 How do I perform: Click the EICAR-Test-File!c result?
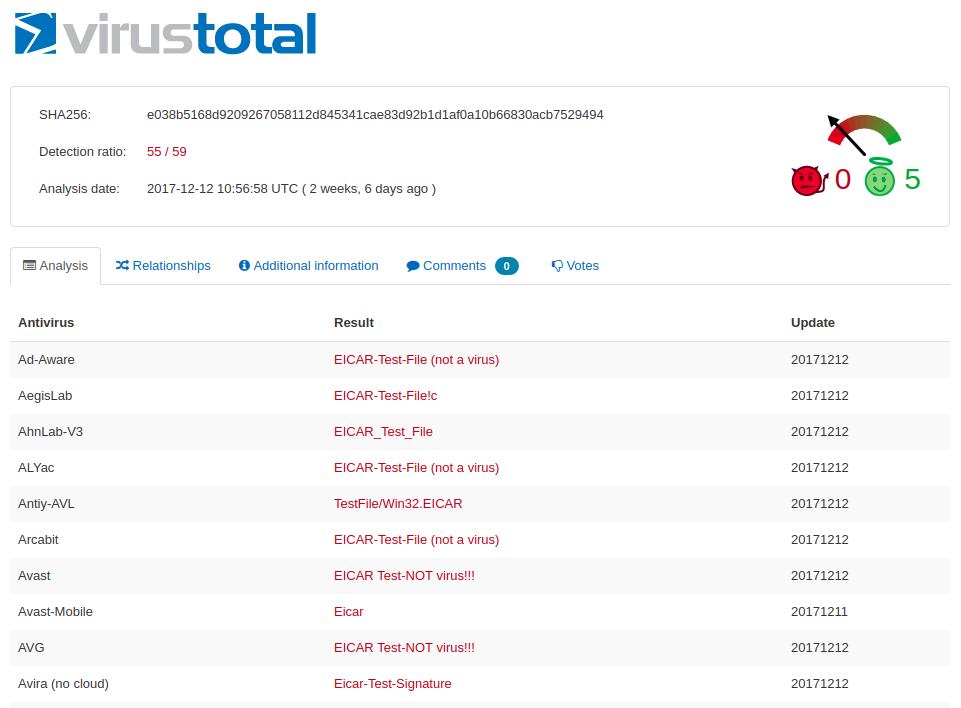click(386, 396)
